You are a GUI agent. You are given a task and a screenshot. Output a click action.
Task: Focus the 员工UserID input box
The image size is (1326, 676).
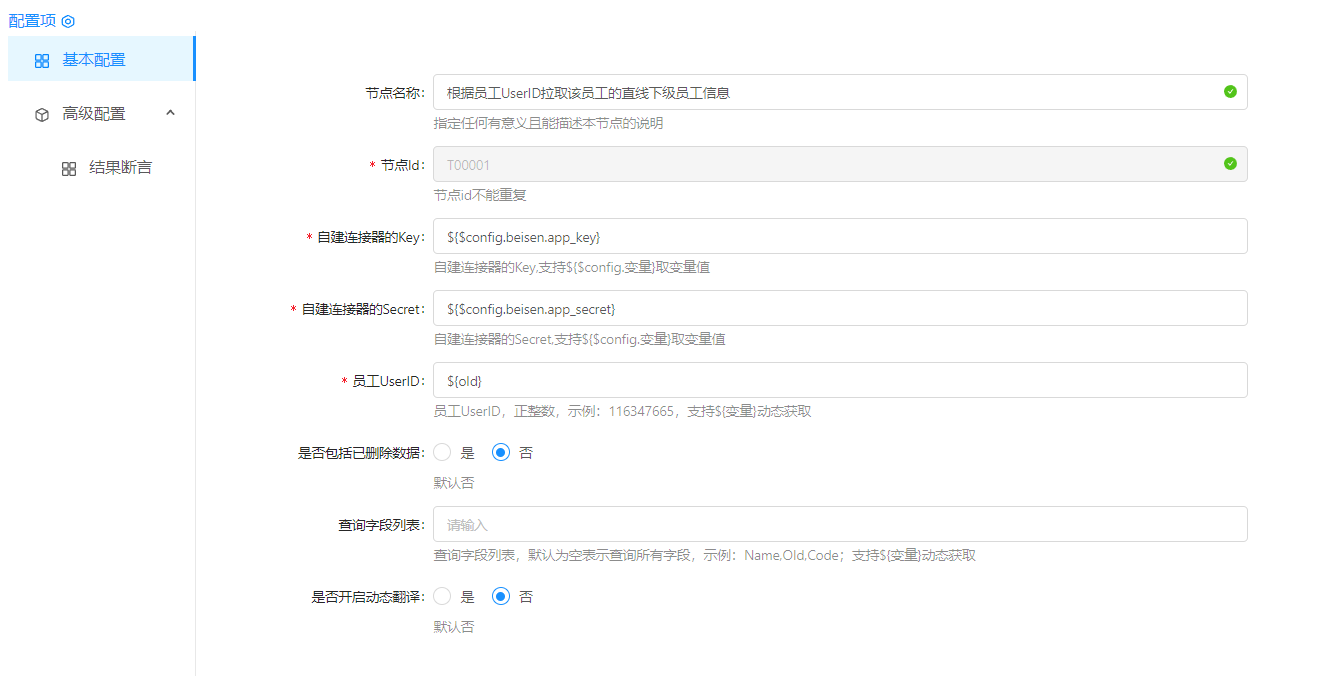840,380
